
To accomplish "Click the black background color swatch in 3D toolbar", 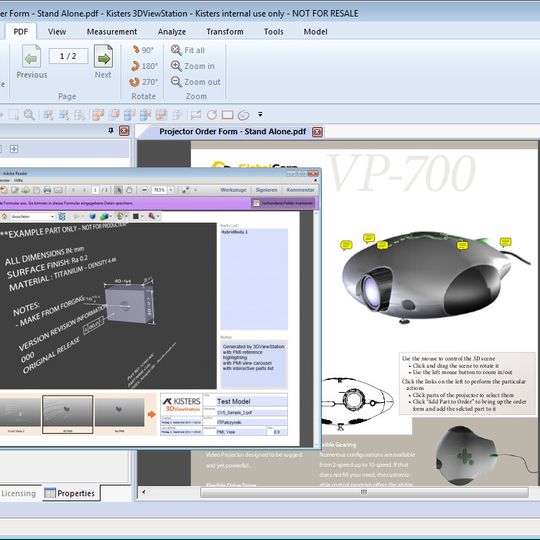I will 136,216.
